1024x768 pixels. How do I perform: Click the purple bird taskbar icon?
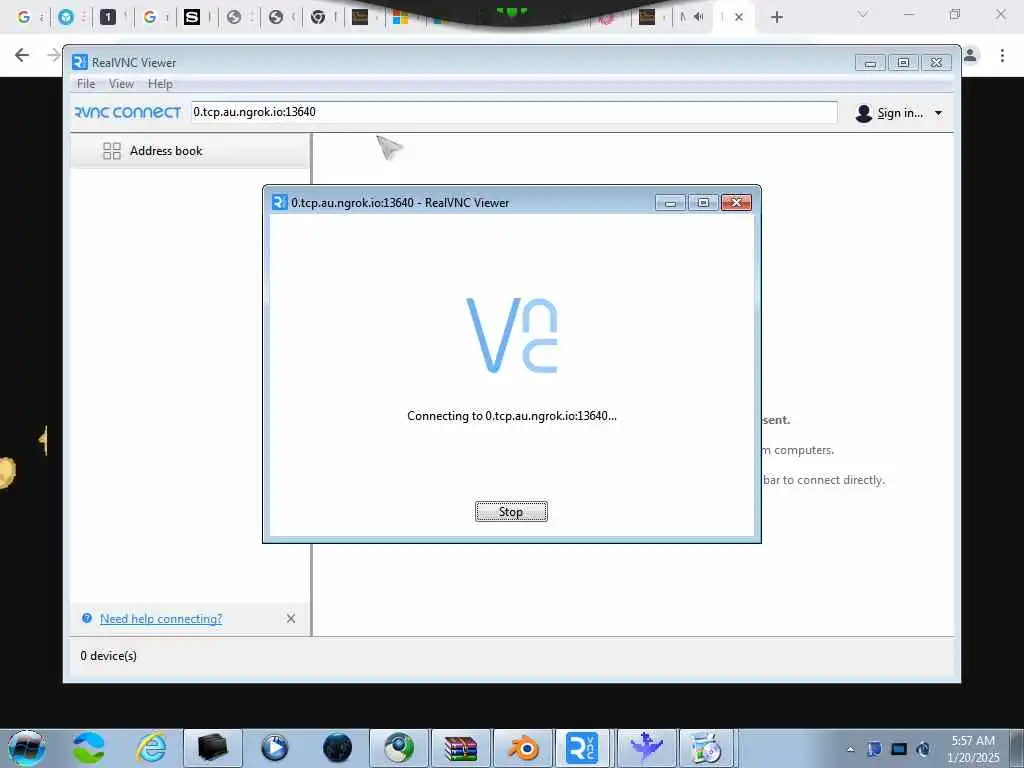pos(647,748)
